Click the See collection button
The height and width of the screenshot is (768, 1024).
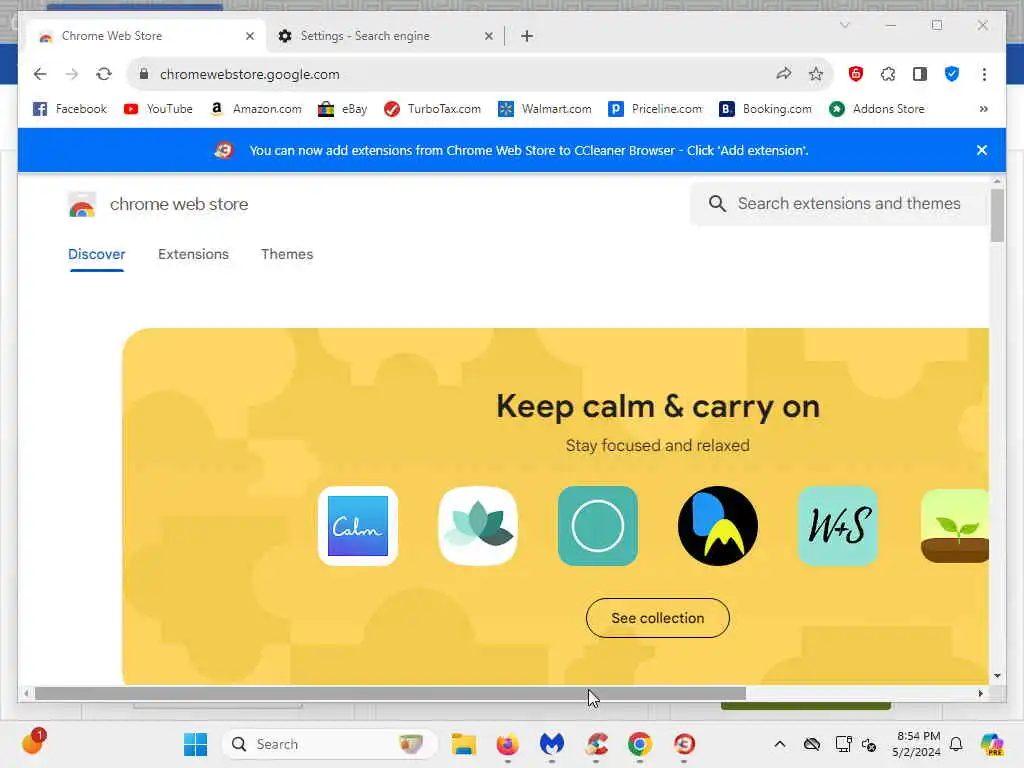(658, 618)
